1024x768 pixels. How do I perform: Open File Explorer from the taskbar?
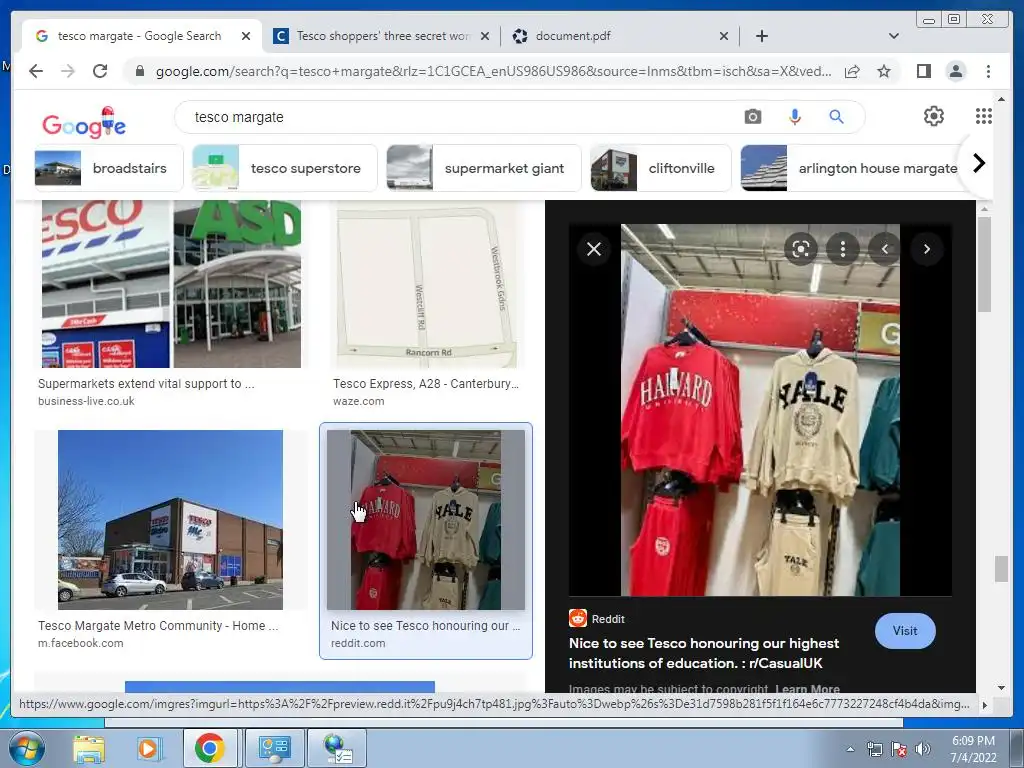click(x=89, y=748)
